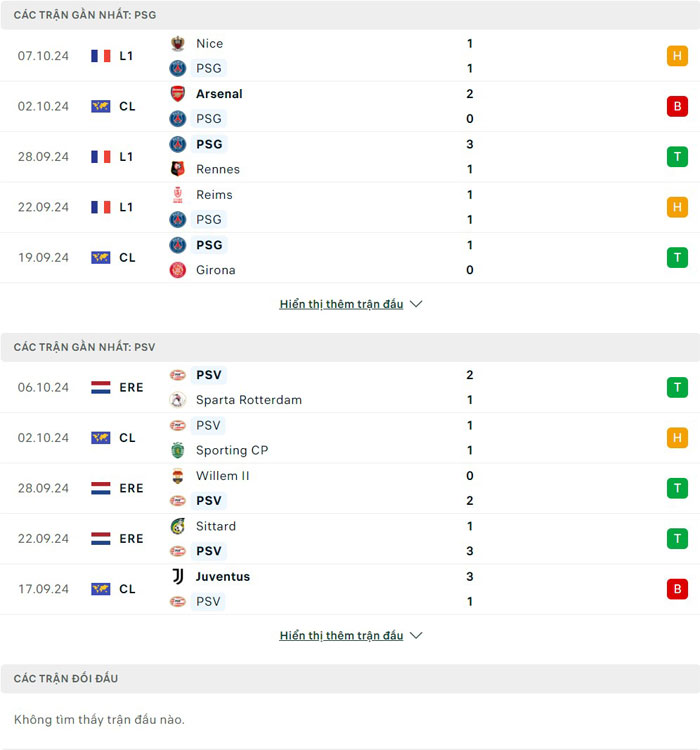
Task: Expand more PSV matches with chevron
Action: (x=416, y=636)
